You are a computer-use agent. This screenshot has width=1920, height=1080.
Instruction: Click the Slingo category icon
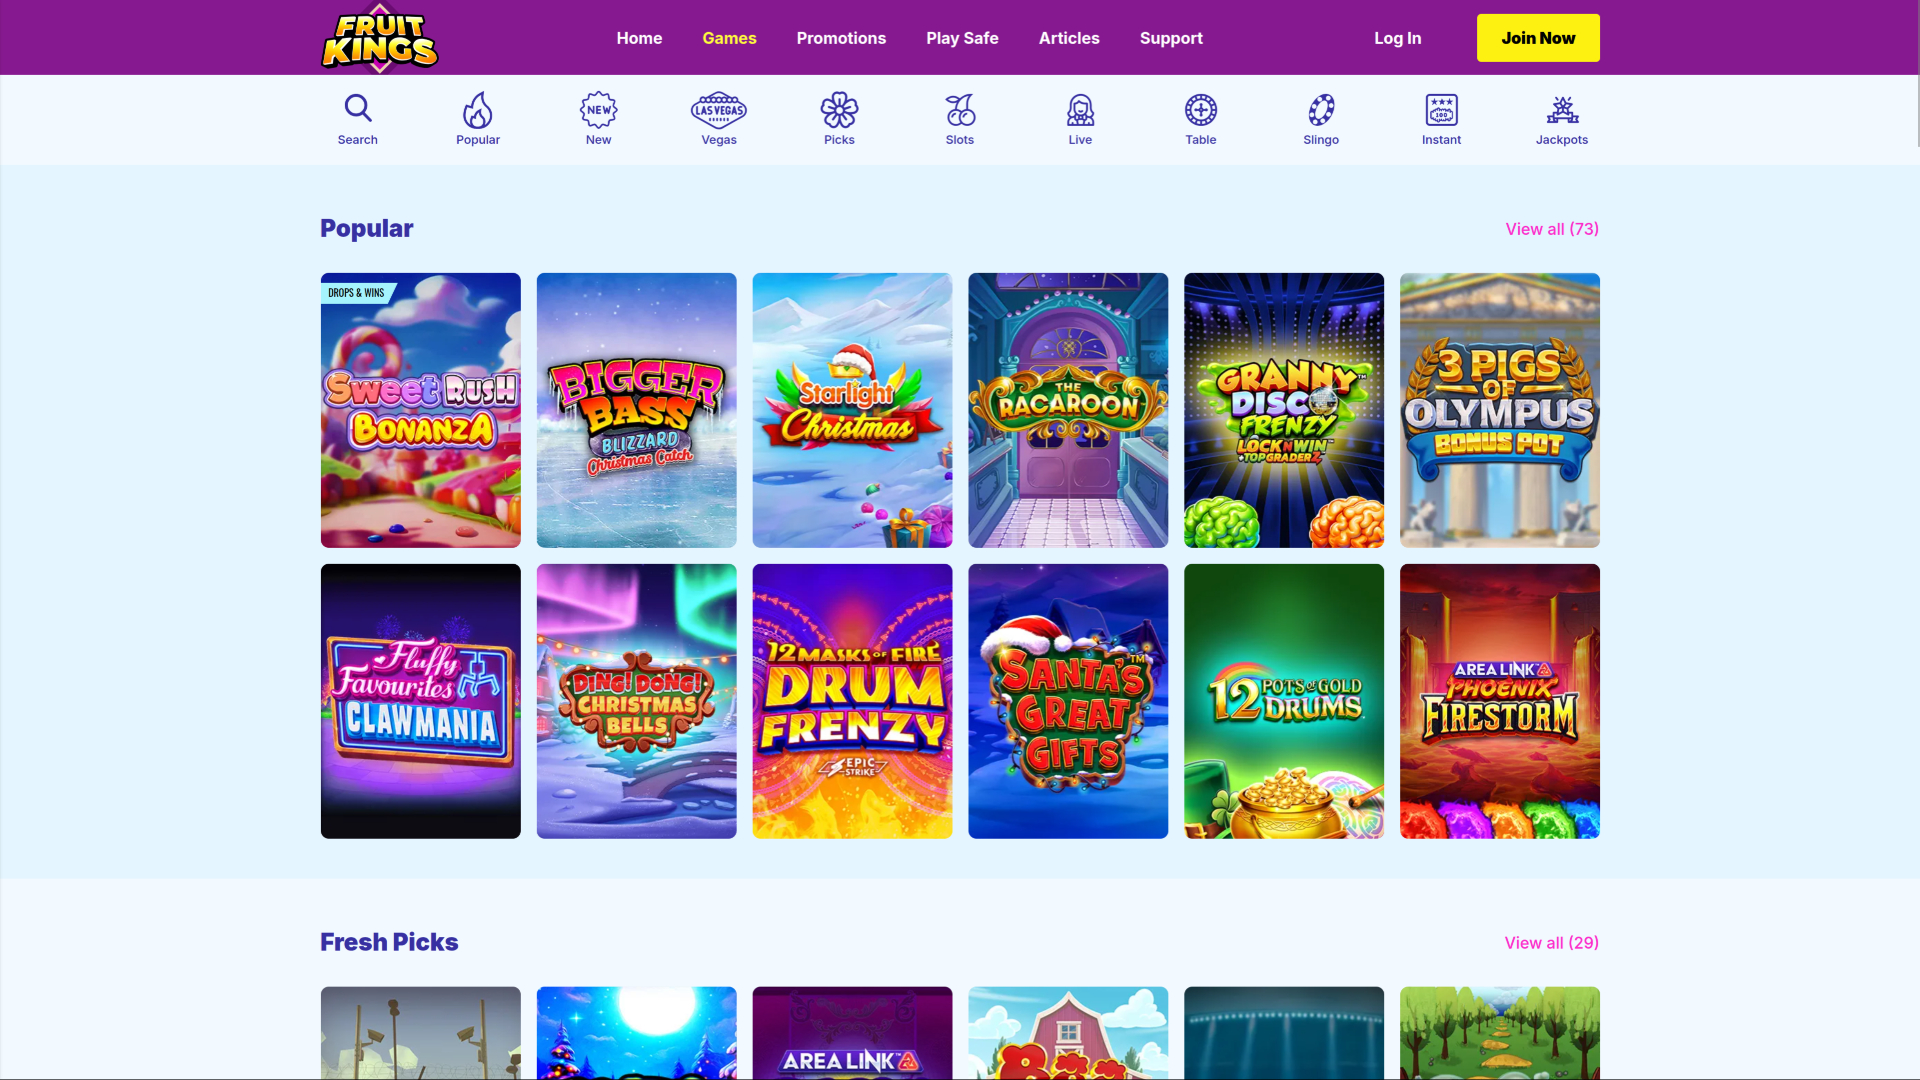(1320, 108)
